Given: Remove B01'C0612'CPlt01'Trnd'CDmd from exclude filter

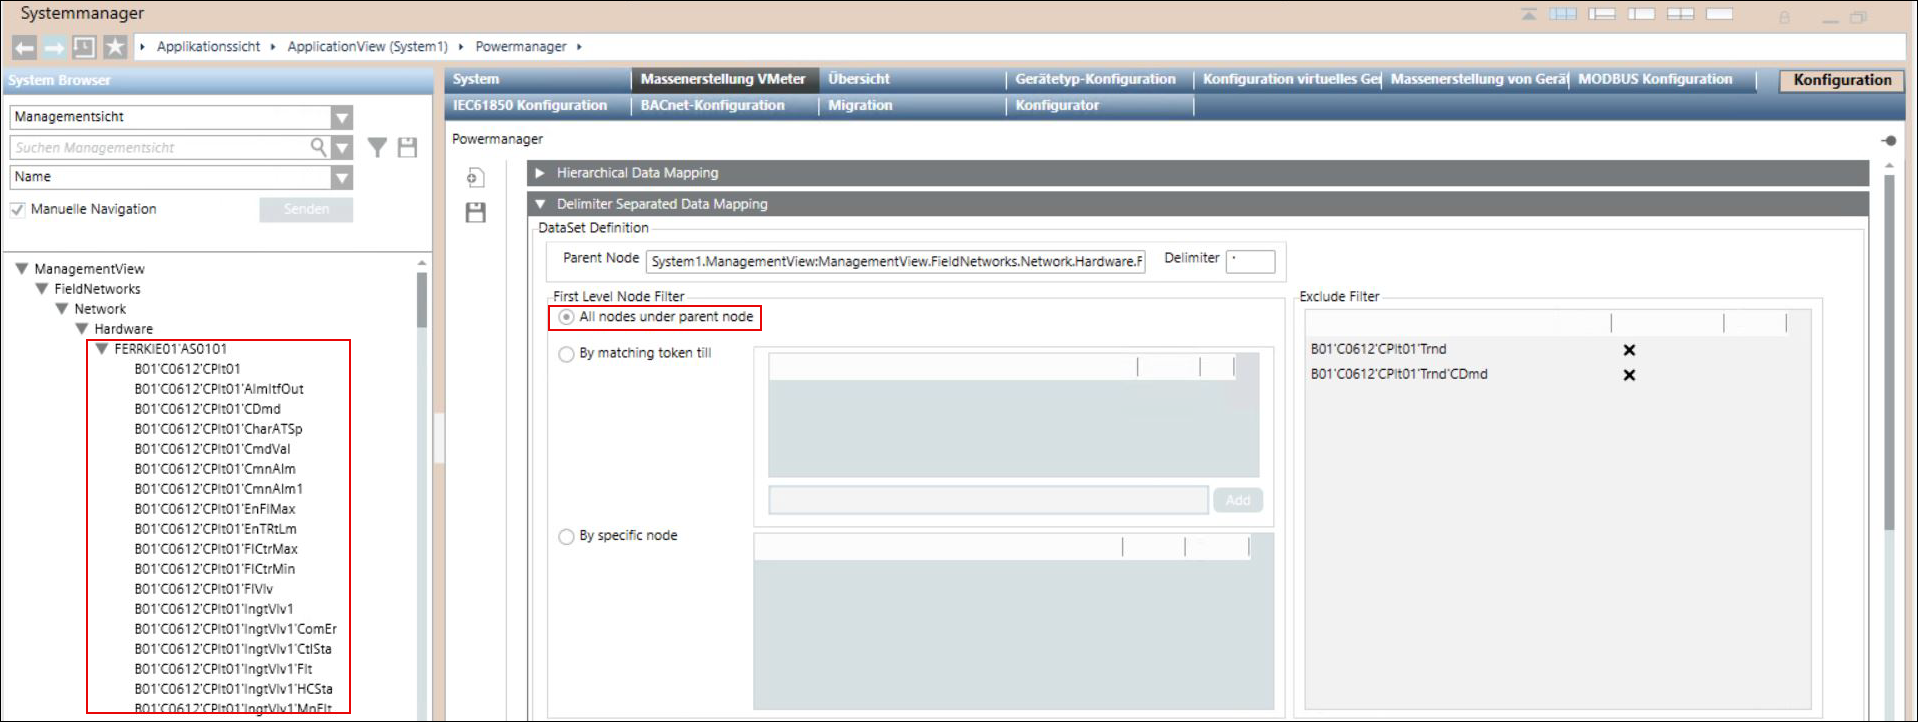Looking at the screenshot, I should 1629,375.
